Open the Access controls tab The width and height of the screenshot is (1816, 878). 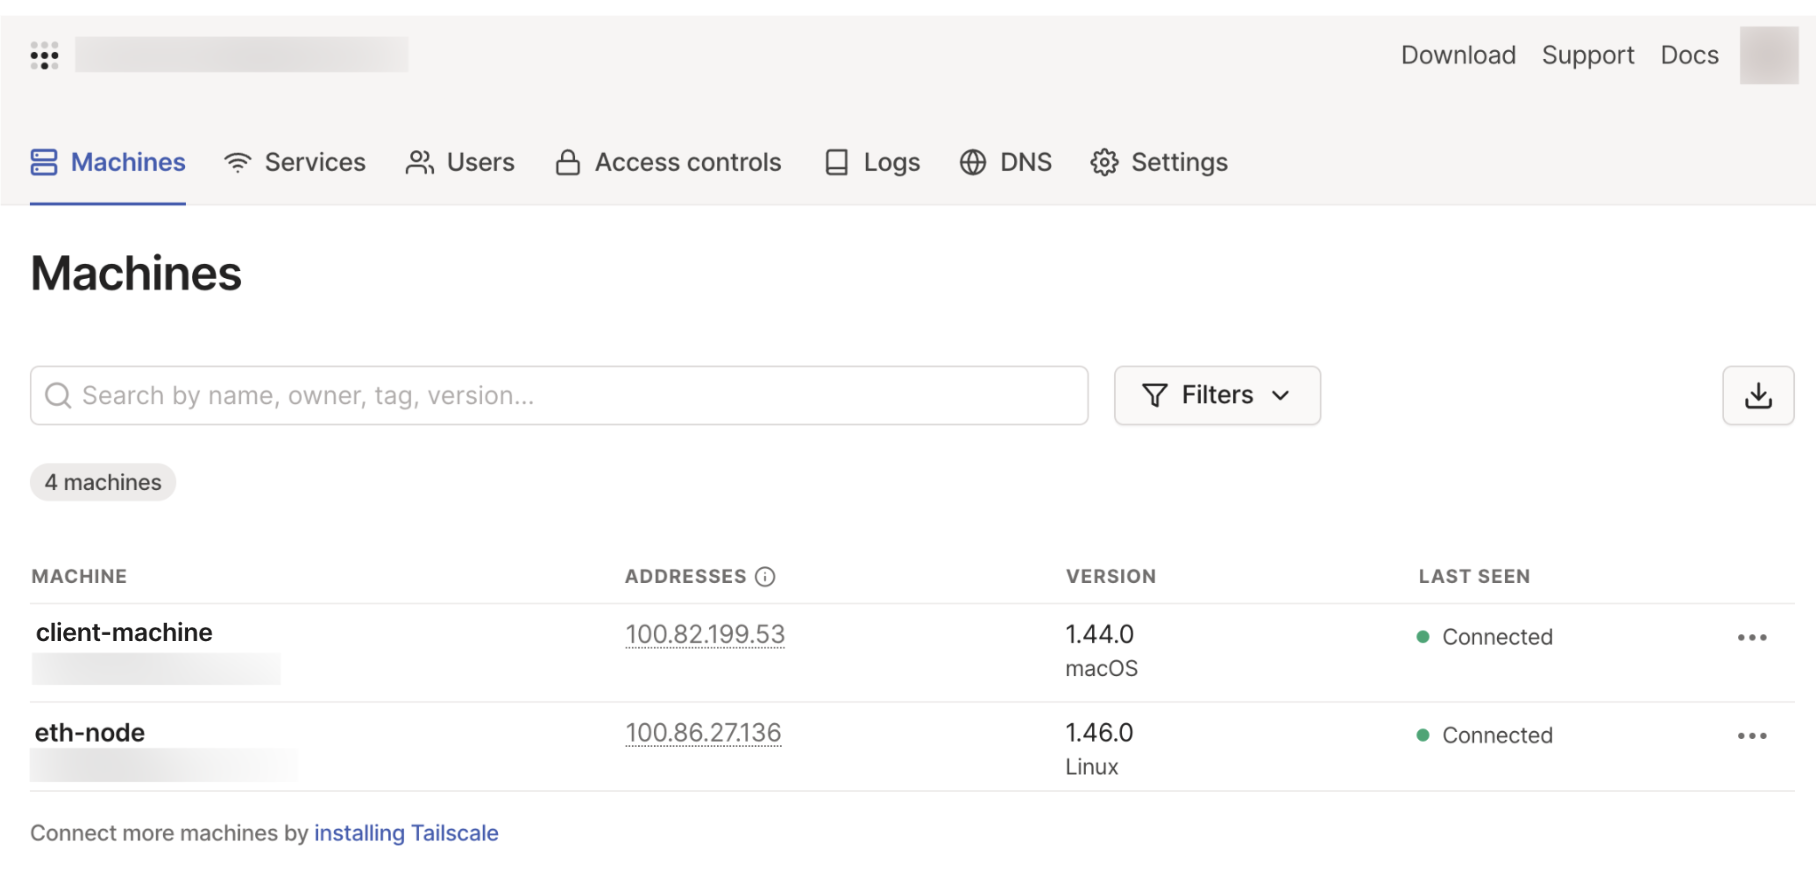point(668,163)
